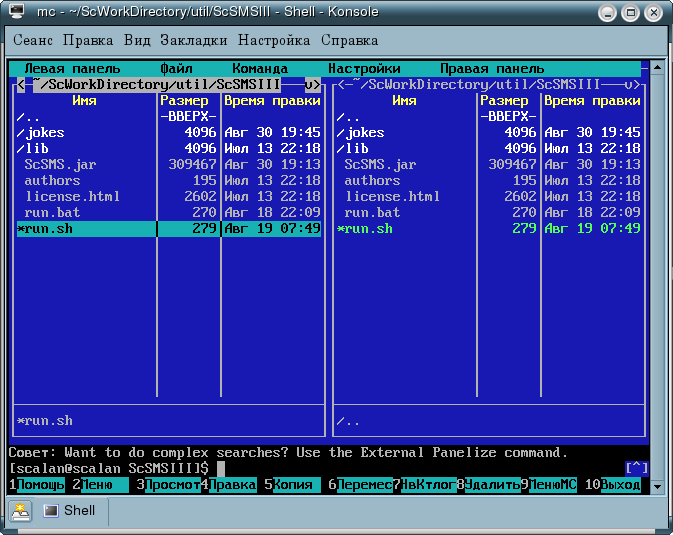Click the scrollbar down arrow of the terminal
Screen dimensions: 673x535
click(x=657, y=487)
